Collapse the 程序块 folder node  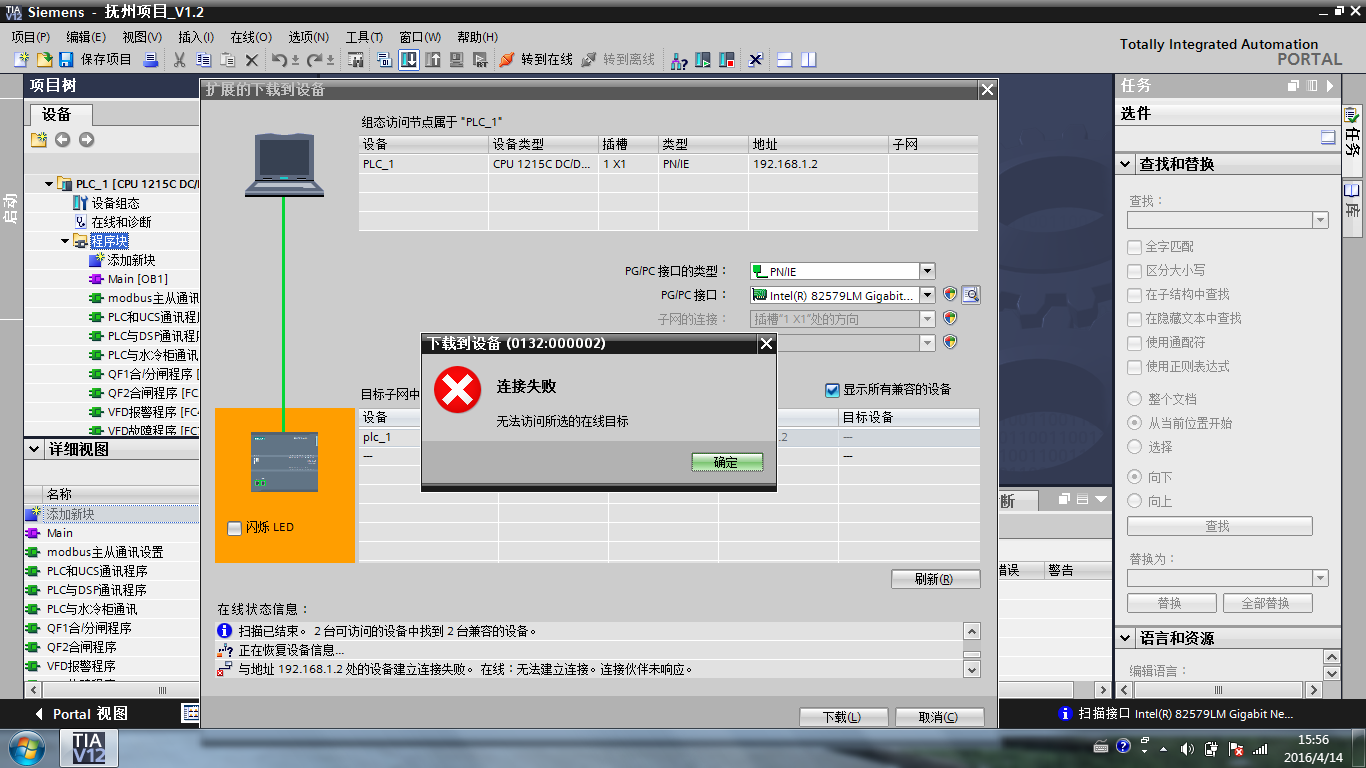[x=65, y=241]
